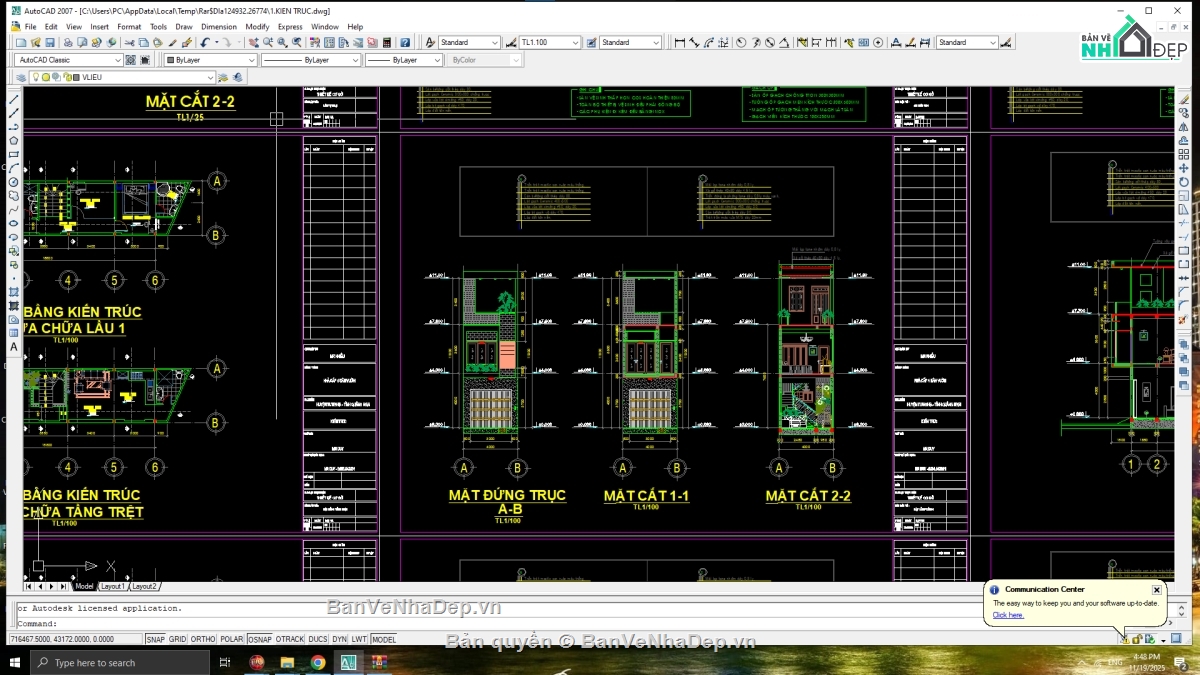Viewport: 1200px width, 675px height.
Task: Open Layer Properties Manager icon
Action: pos(21,76)
